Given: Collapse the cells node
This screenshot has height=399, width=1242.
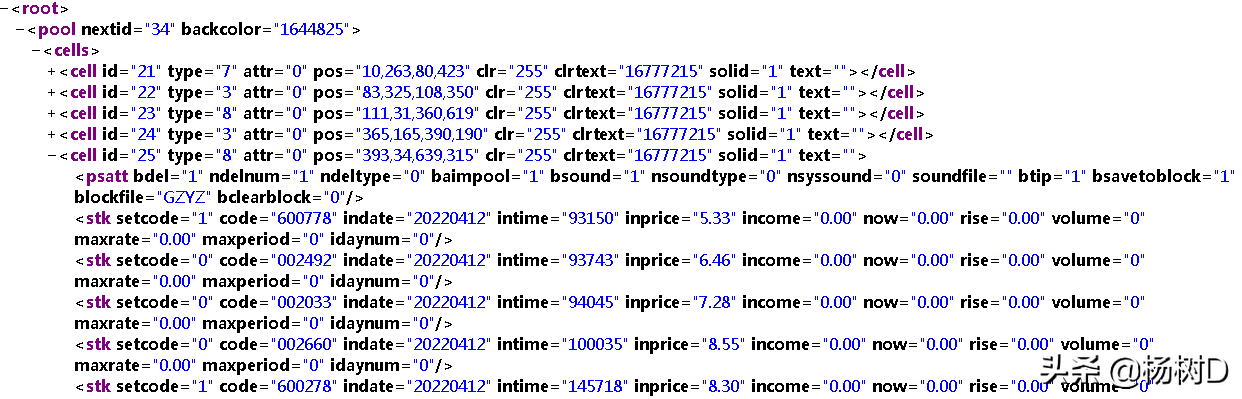Looking at the screenshot, I should tap(36, 50).
